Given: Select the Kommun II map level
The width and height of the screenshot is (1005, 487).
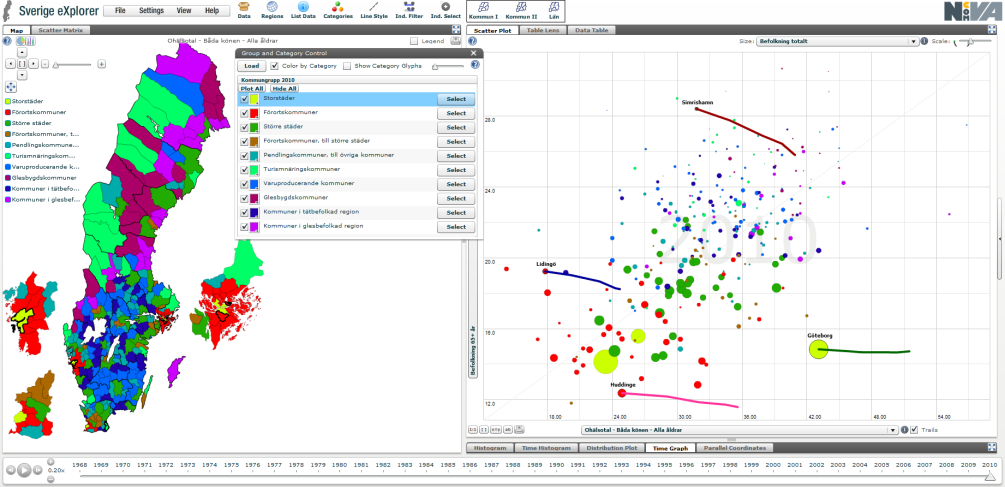Looking at the screenshot, I should click(521, 10).
